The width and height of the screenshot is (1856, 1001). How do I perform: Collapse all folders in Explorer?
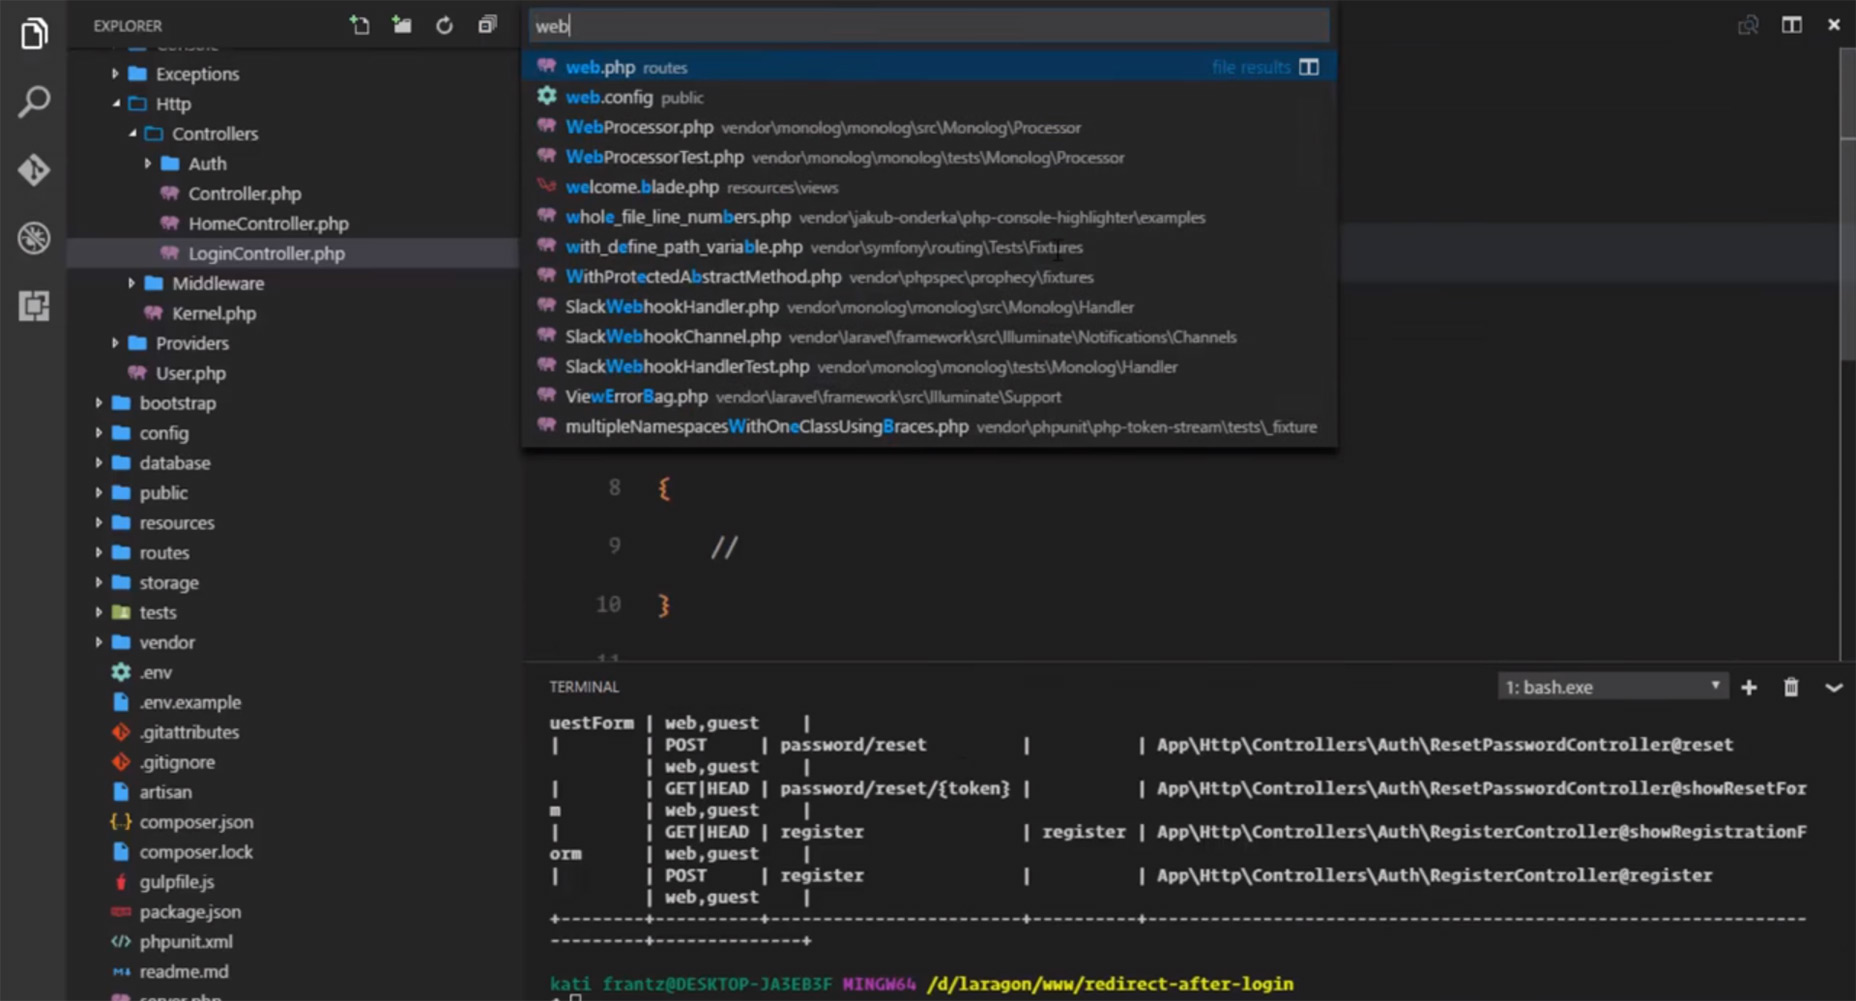pos(487,26)
